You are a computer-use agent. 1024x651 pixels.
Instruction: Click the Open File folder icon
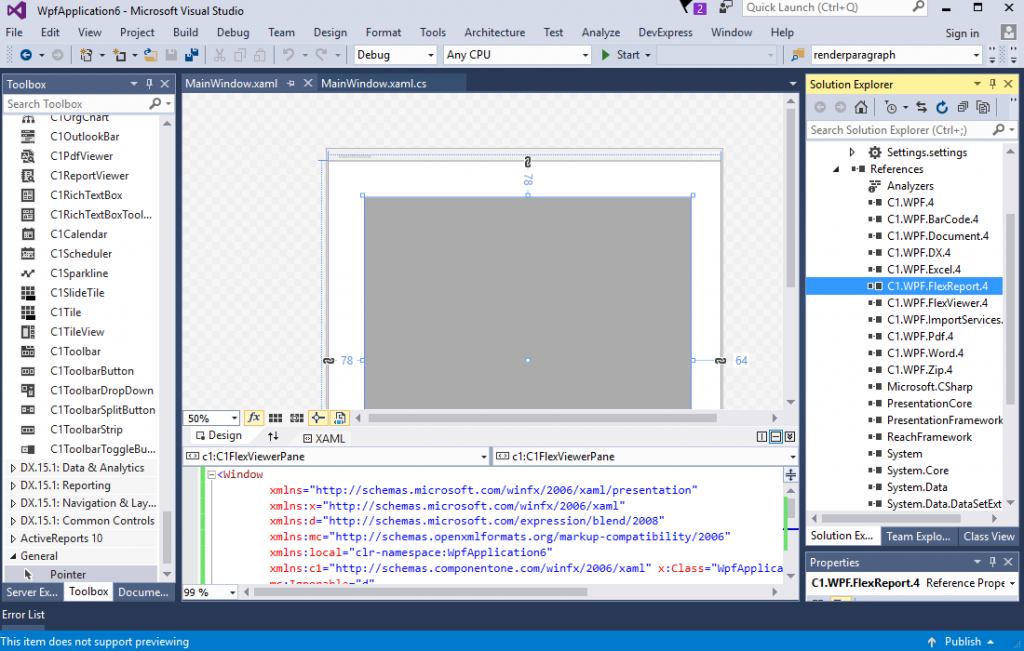click(x=150, y=55)
